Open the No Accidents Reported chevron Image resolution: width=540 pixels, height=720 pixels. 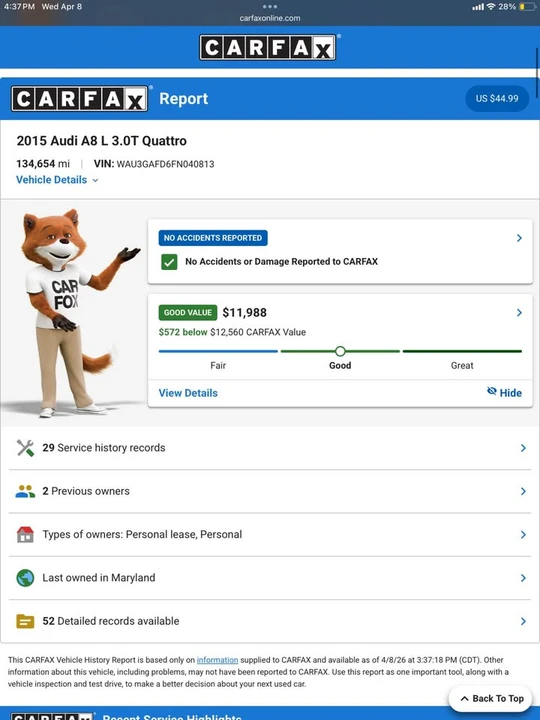pos(519,238)
